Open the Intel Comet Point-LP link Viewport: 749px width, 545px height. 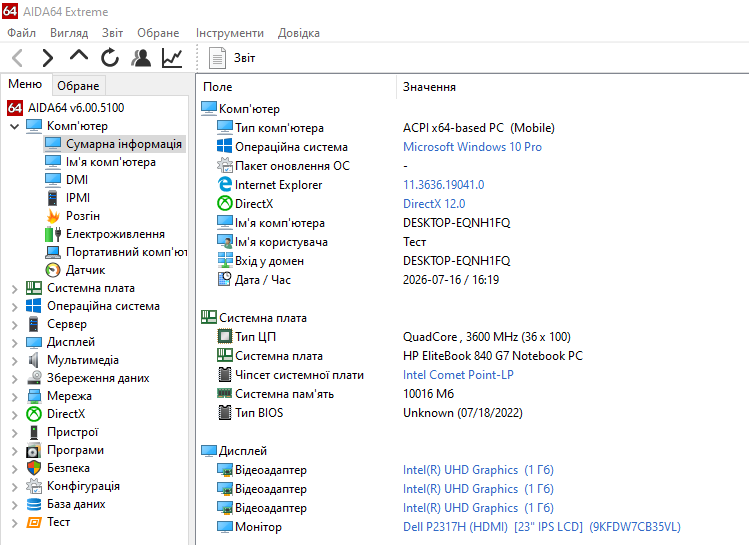click(458, 375)
